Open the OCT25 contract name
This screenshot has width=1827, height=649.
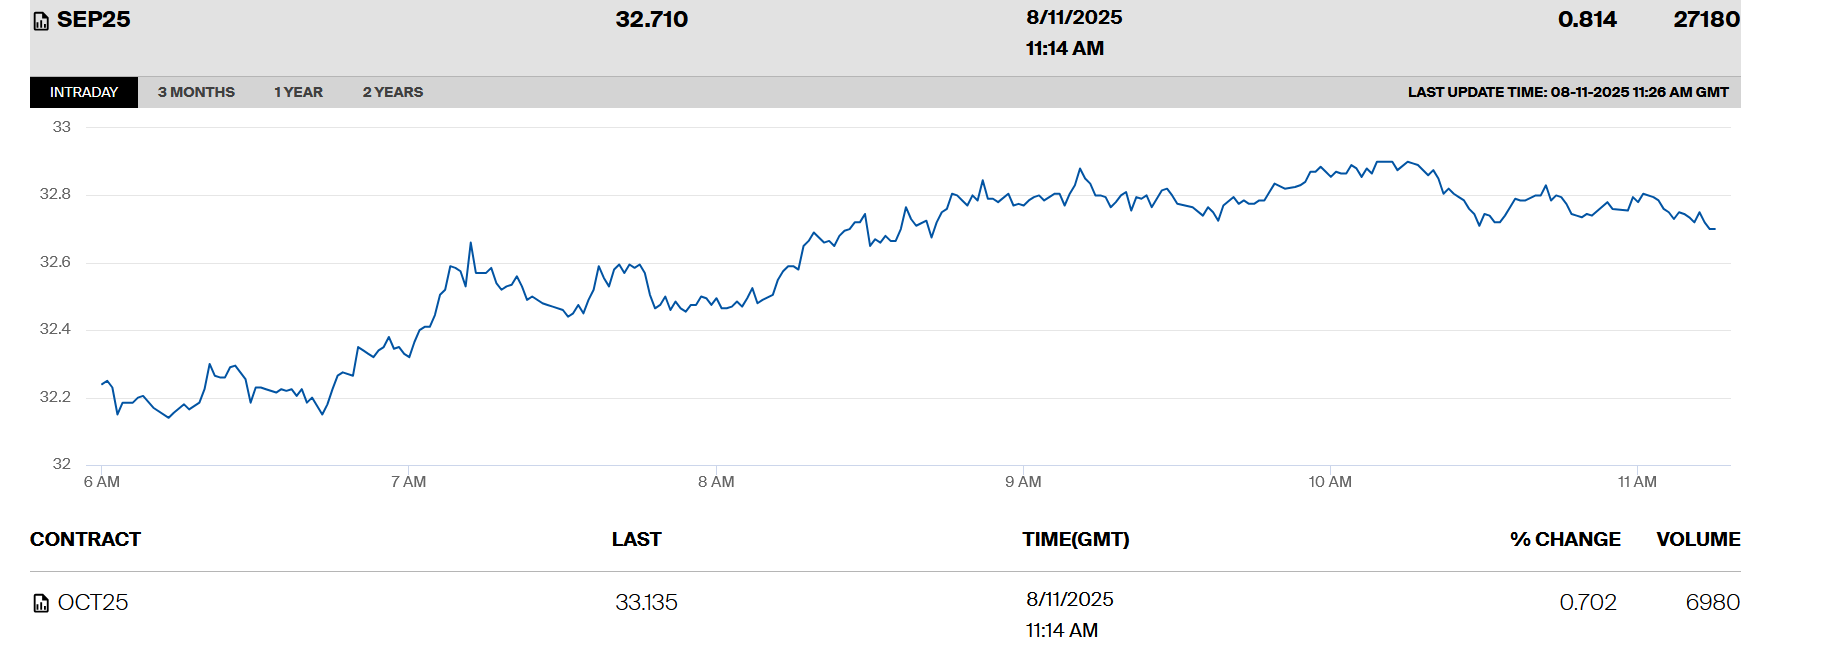coord(93,602)
